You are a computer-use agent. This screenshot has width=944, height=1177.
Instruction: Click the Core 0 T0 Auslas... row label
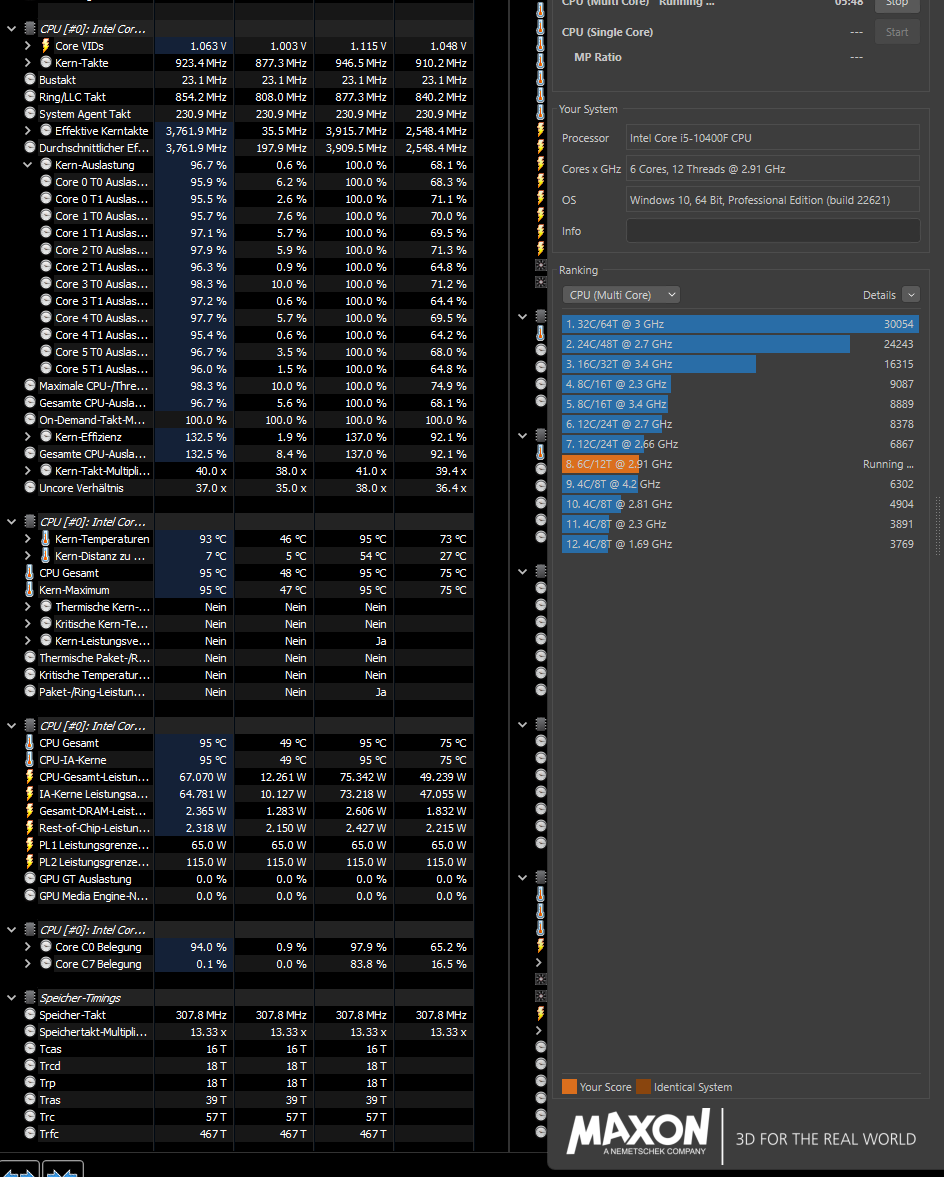pyautogui.click(x=101, y=182)
